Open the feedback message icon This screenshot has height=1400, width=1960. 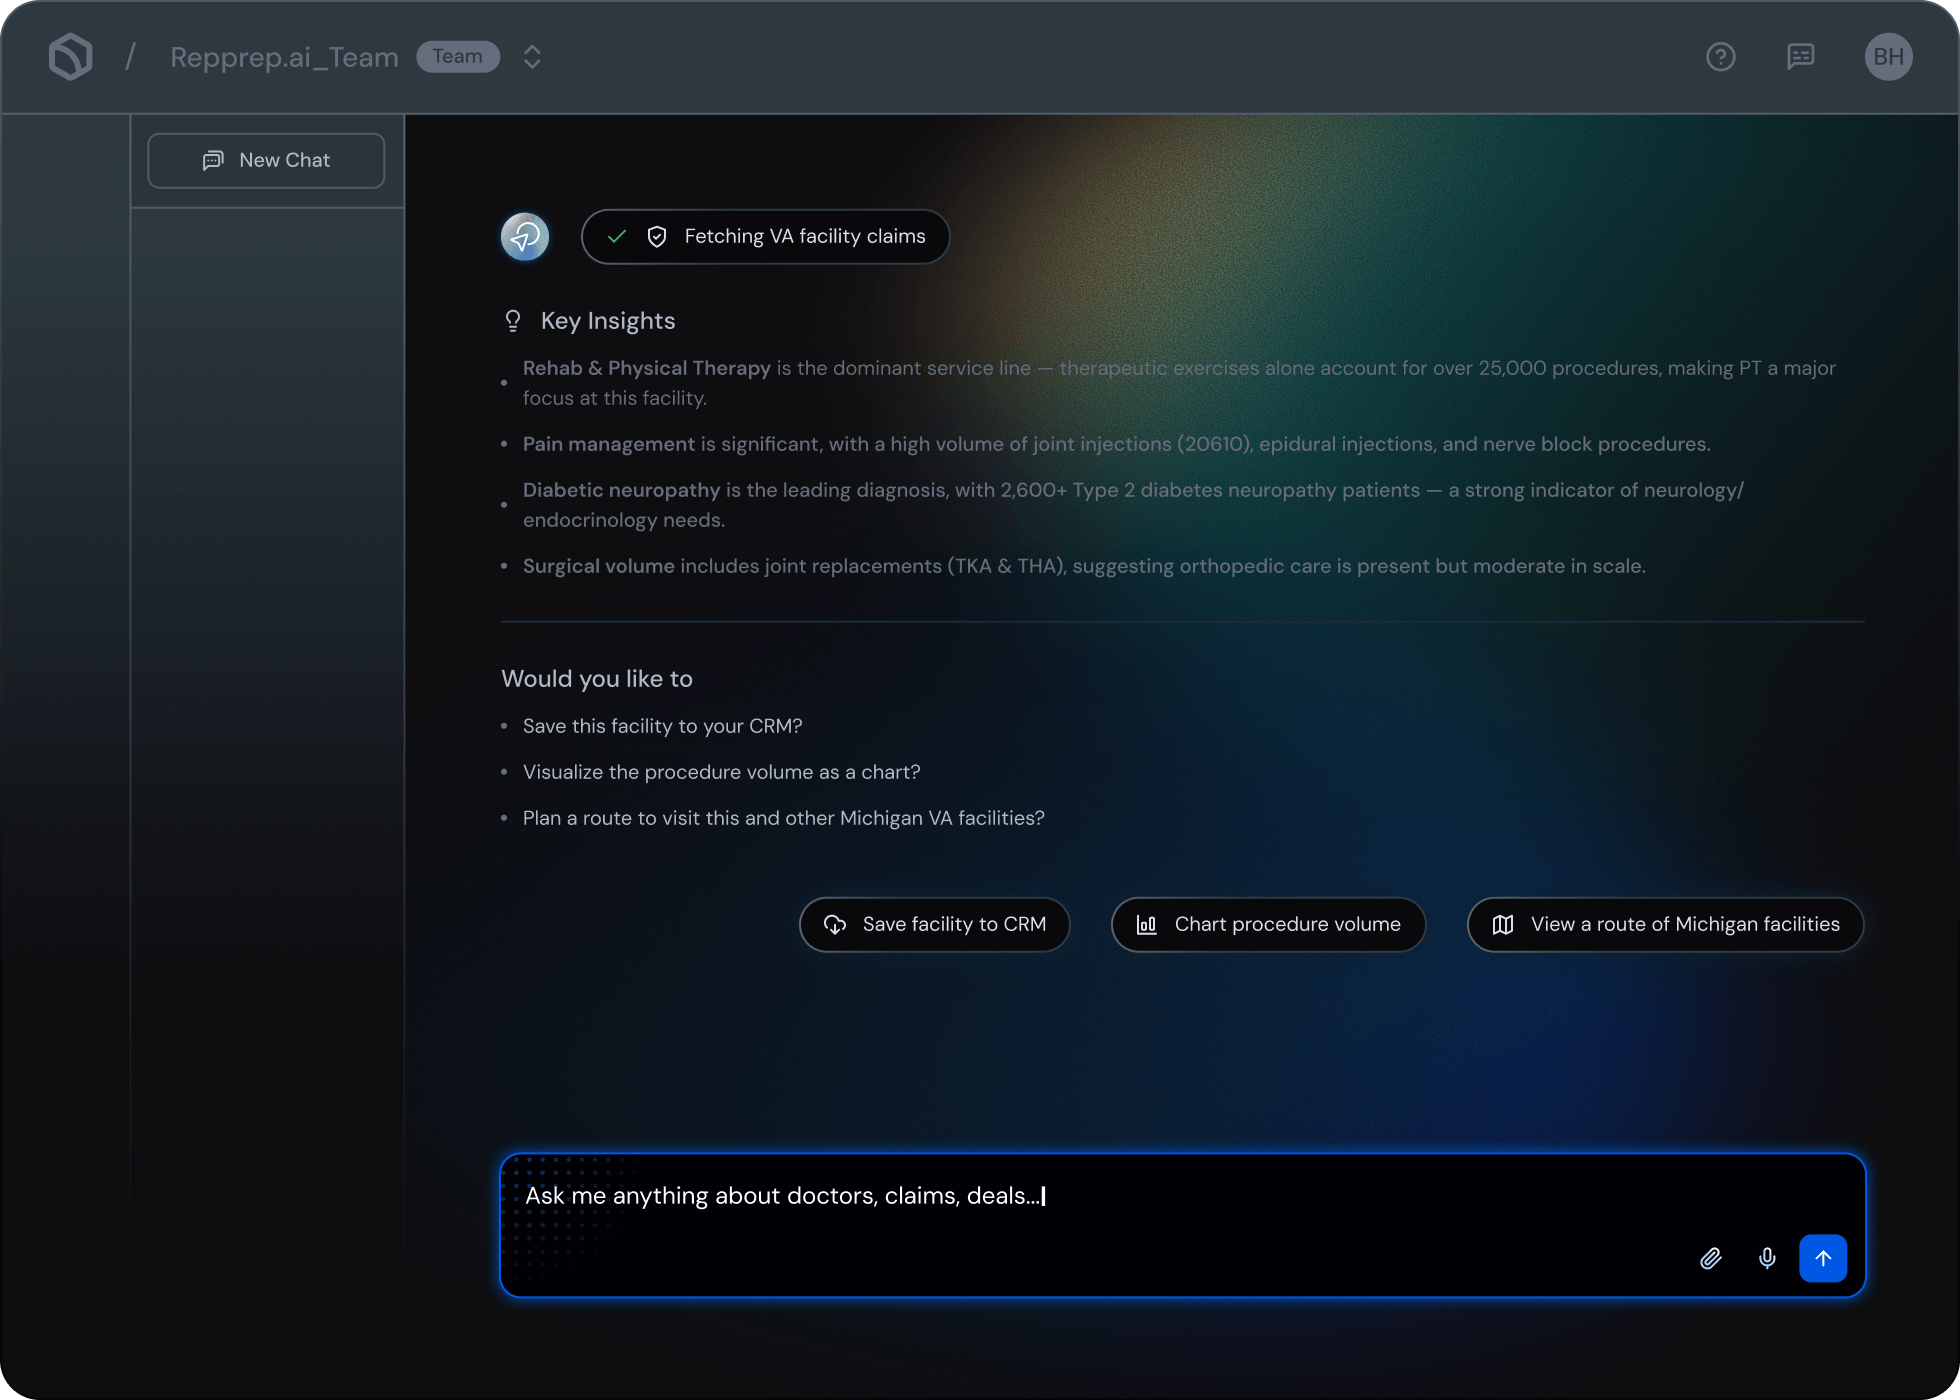tap(1800, 57)
